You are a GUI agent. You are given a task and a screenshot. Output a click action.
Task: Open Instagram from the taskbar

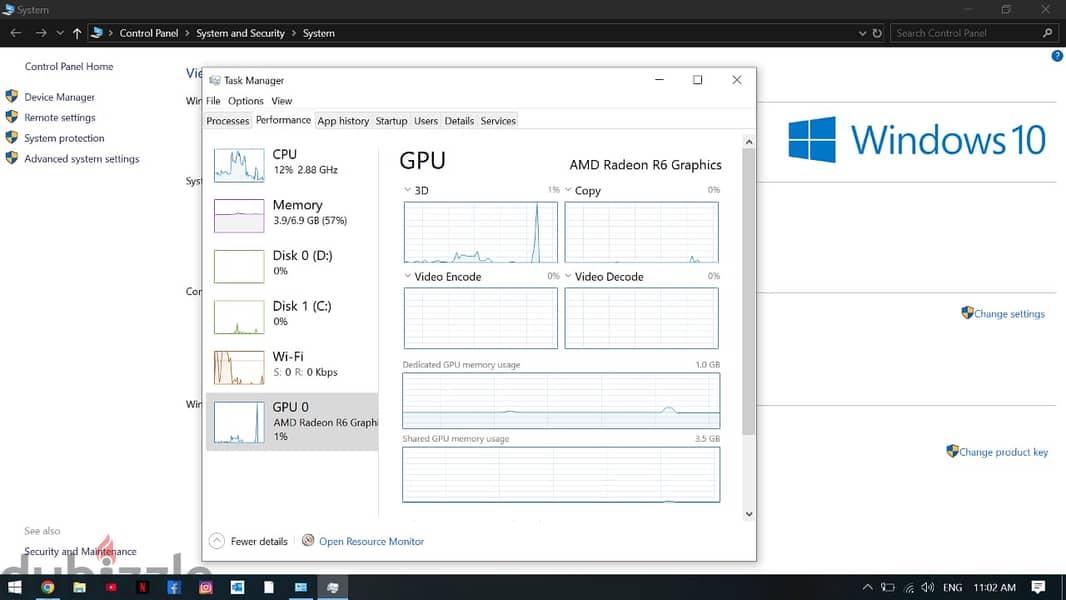pyautogui.click(x=205, y=587)
